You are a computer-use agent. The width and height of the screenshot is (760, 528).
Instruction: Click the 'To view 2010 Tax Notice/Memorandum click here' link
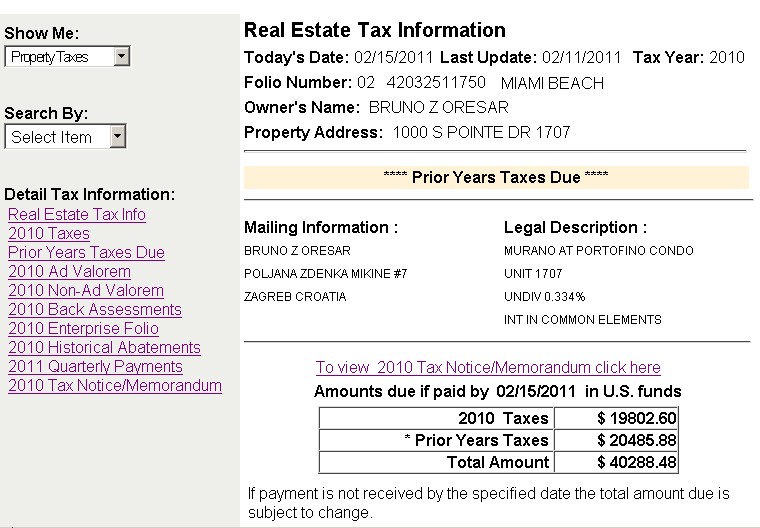click(x=488, y=368)
